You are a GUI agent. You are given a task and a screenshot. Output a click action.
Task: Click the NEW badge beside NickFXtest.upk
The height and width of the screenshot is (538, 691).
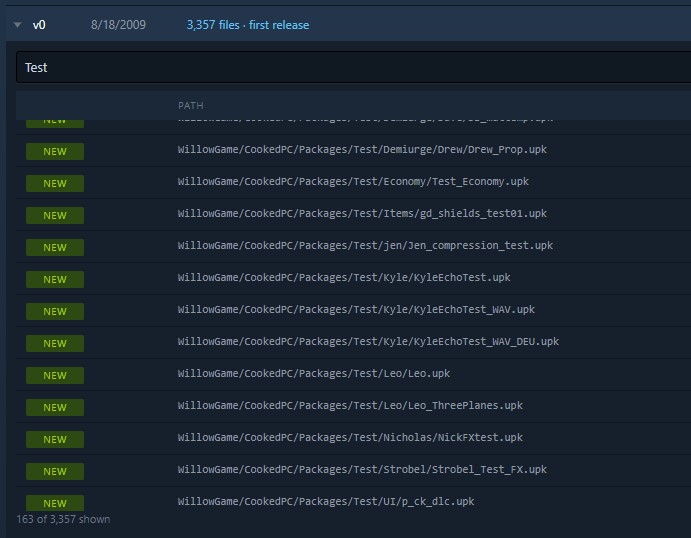[x=55, y=439]
